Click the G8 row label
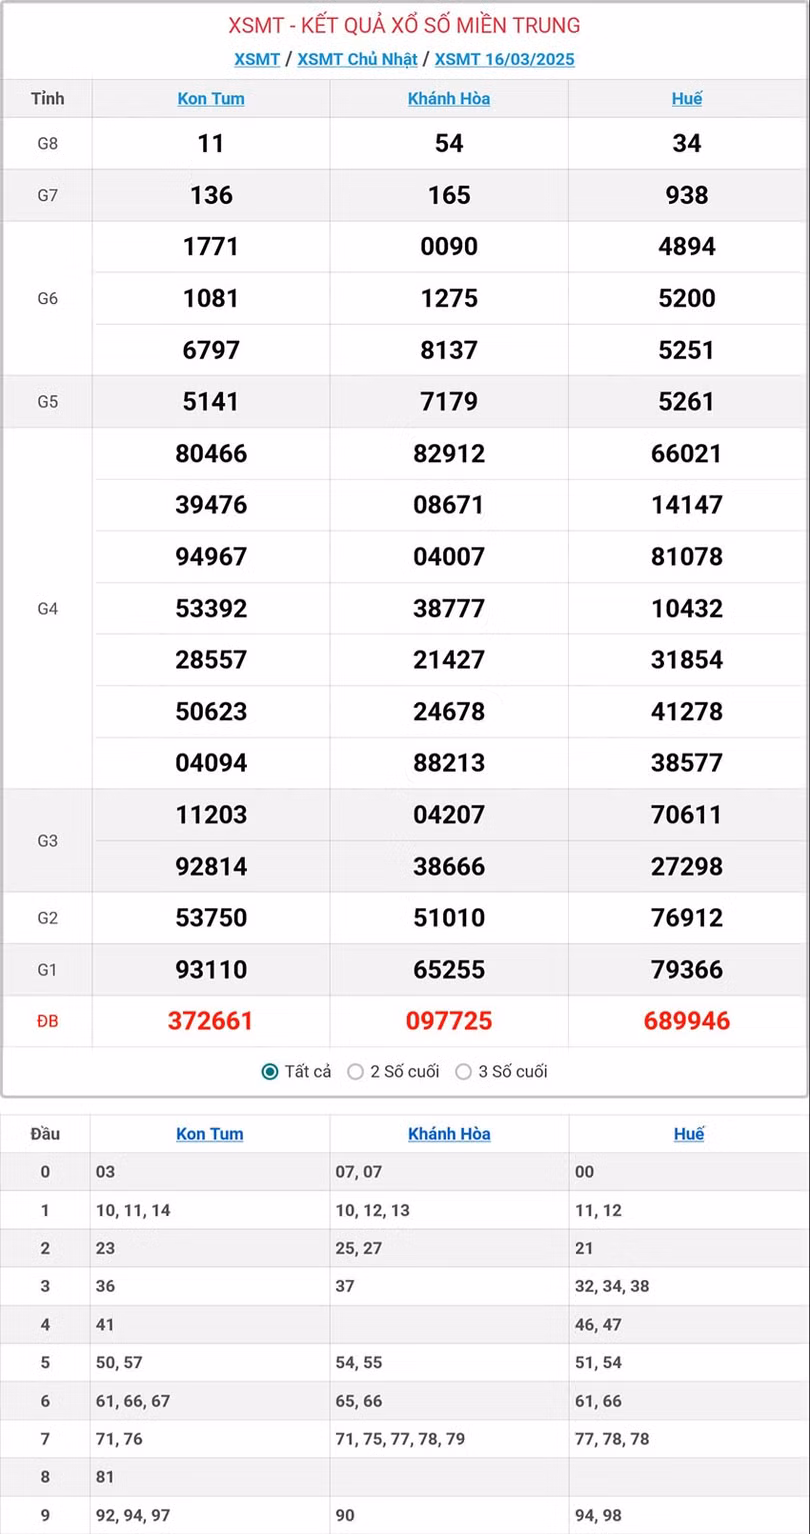Viewport: 810px width, 1534px height. pyautogui.click(x=47, y=143)
